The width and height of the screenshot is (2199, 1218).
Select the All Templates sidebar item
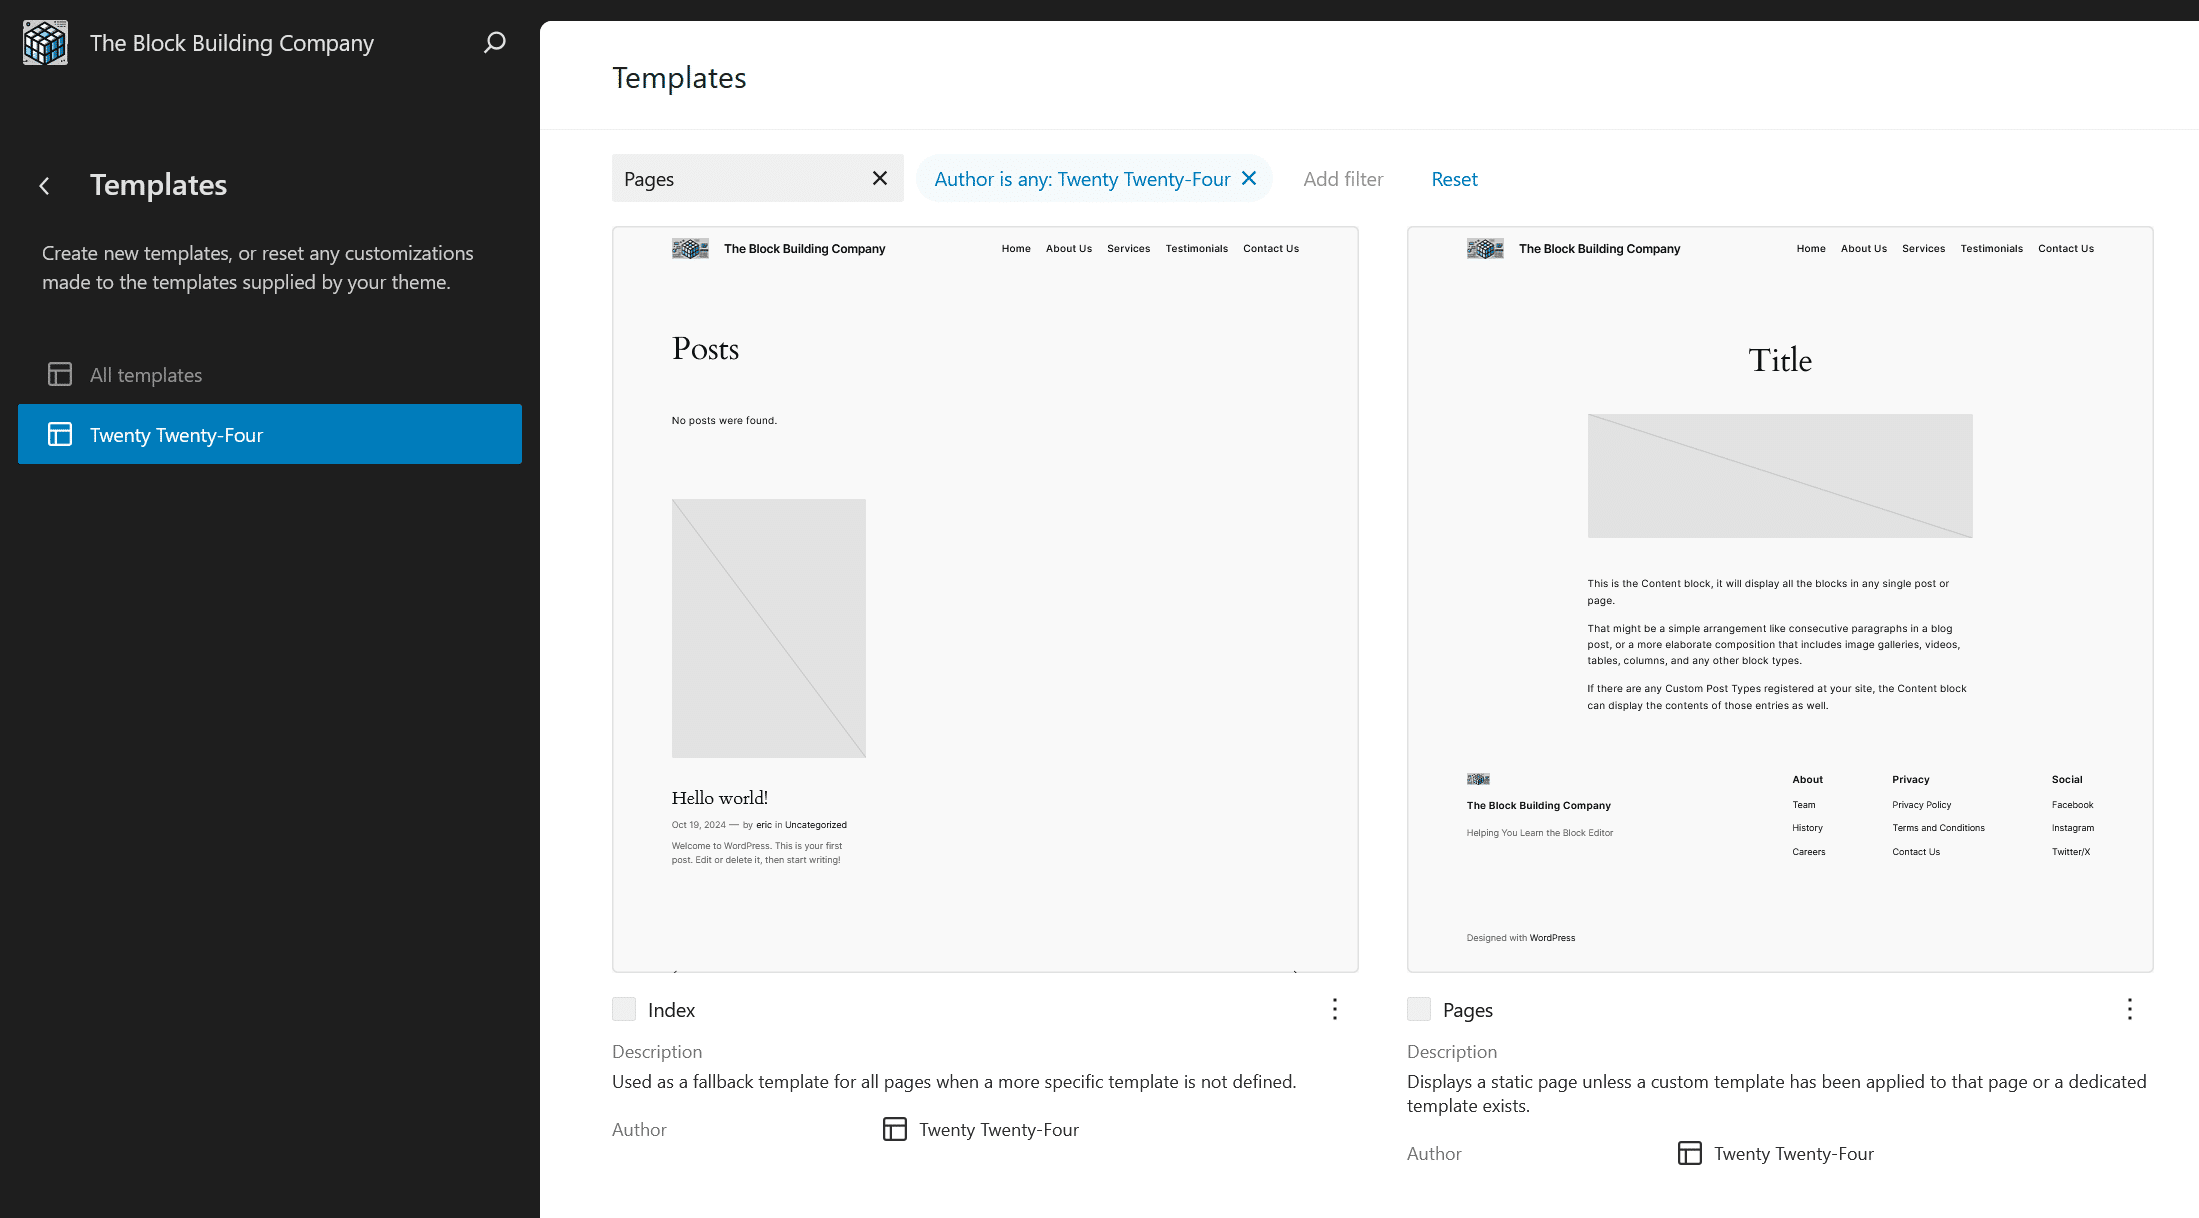pyautogui.click(x=146, y=374)
